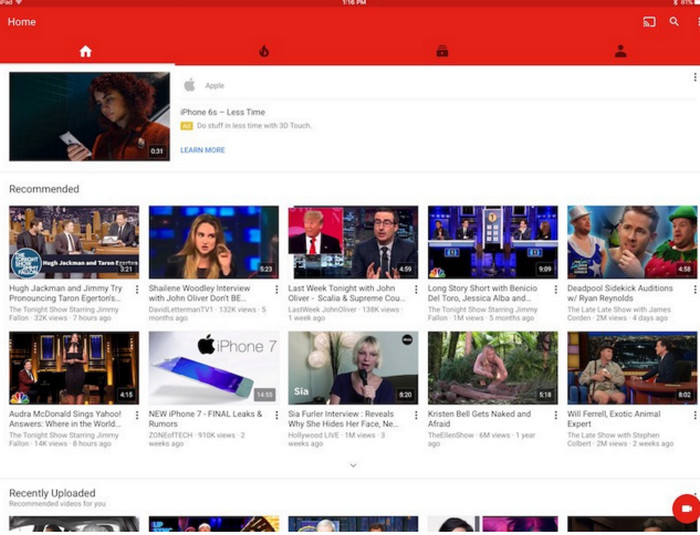Open menu for Deadpool Sidekick video

coord(695,289)
